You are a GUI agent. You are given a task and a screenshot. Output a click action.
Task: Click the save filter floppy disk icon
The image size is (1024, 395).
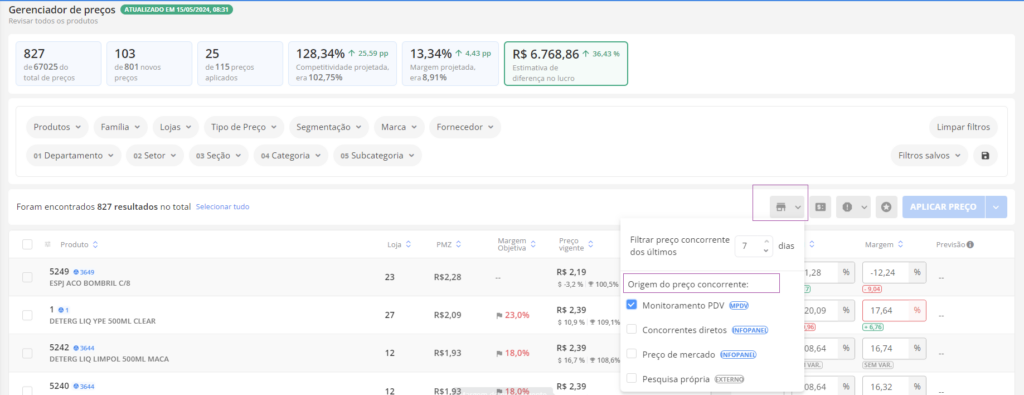(985, 155)
